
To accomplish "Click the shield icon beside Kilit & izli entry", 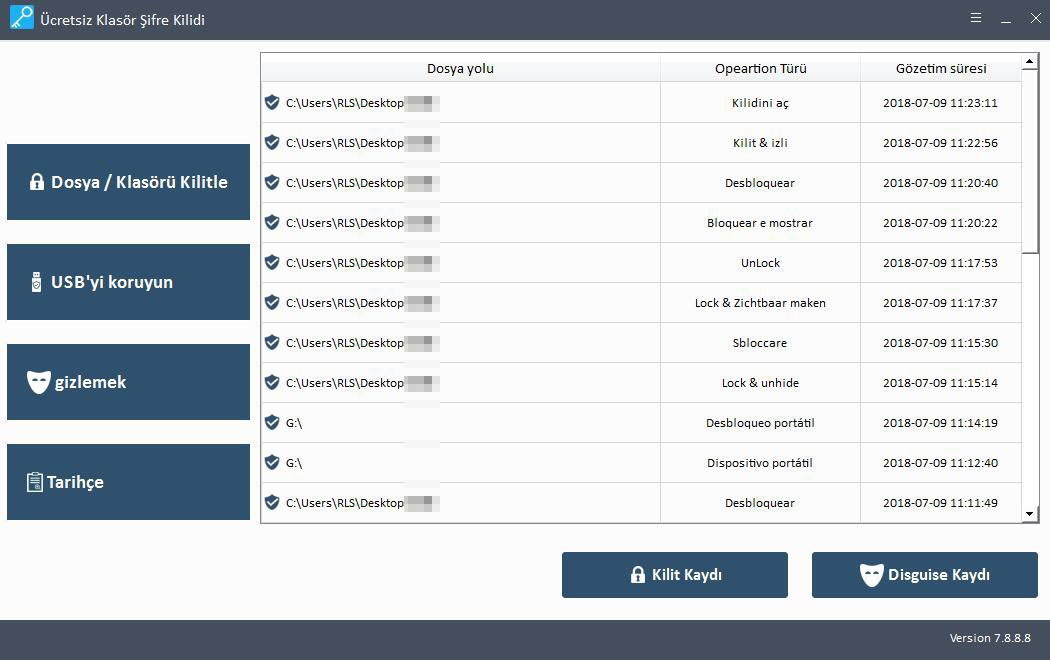I will (272, 142).
